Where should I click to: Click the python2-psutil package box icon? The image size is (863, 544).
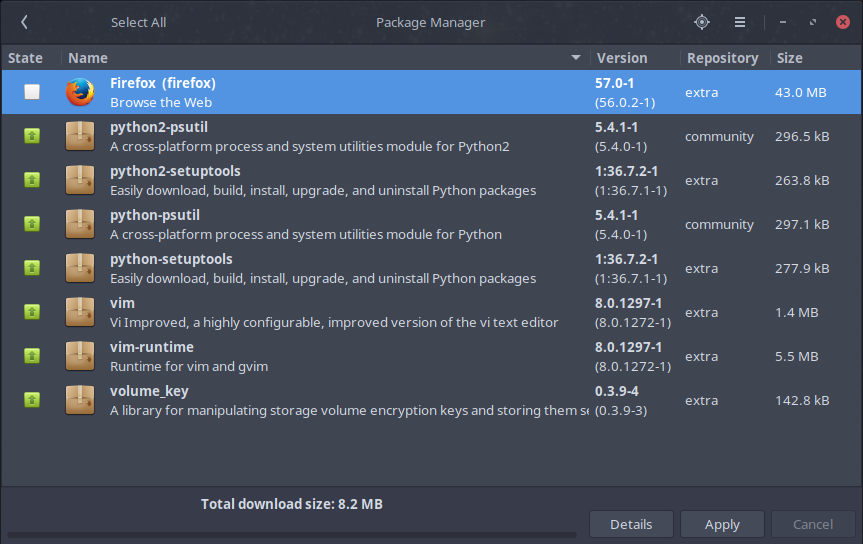(80, 136)
